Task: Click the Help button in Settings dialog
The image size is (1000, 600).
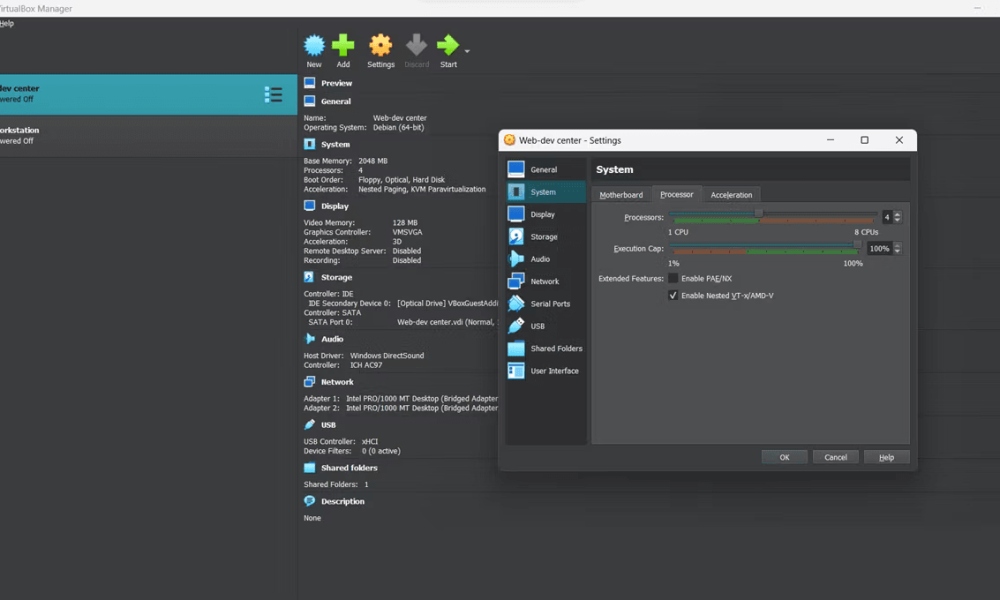Action: (886, 457)
